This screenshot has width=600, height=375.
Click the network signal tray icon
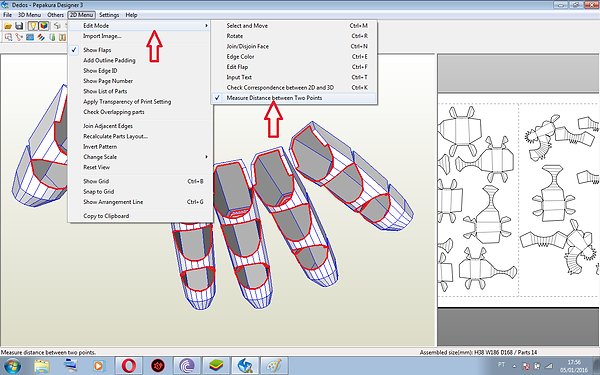[549, 366]
